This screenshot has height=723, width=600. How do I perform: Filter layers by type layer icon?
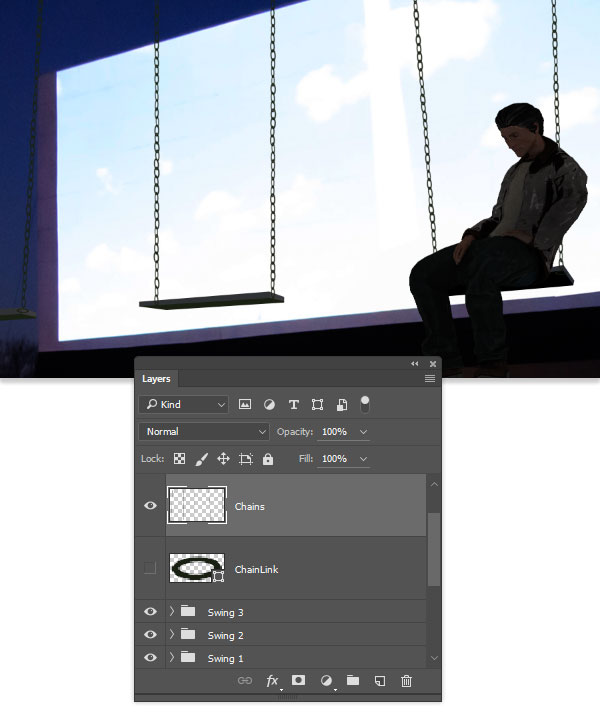point(293,404)
